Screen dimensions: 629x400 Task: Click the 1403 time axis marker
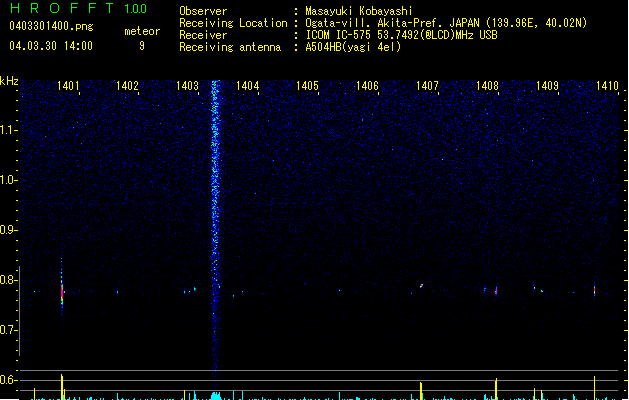187,86
